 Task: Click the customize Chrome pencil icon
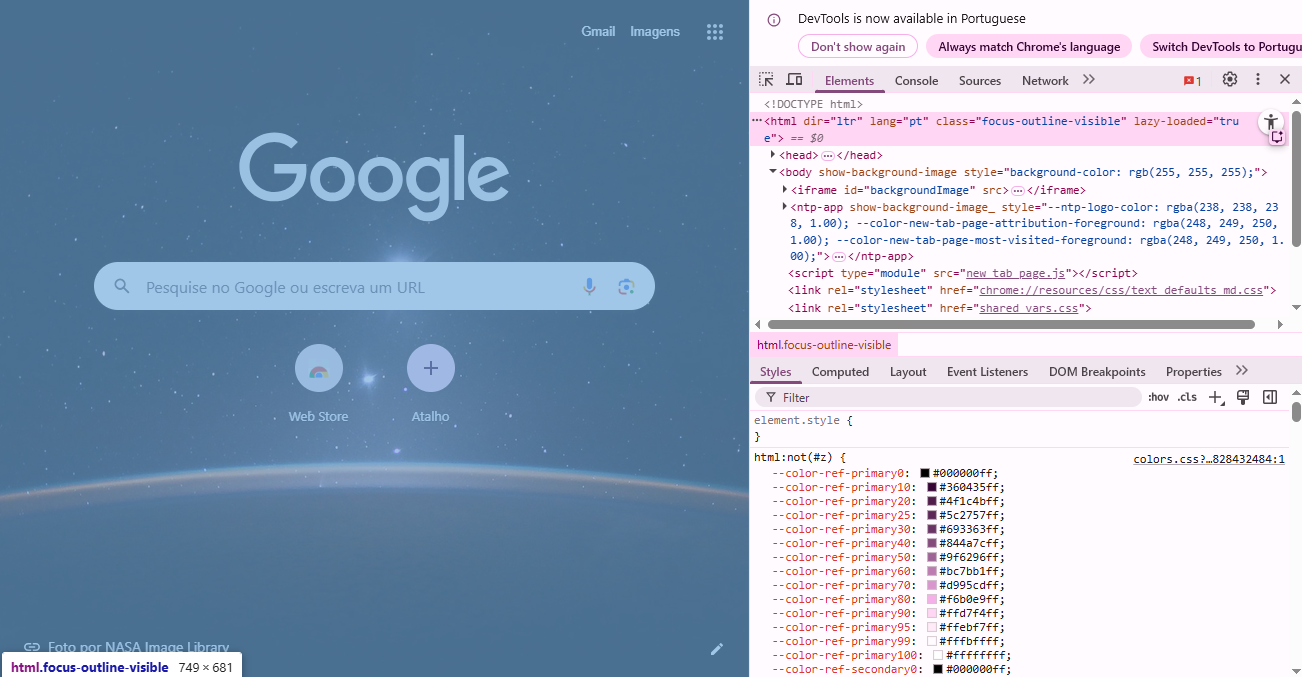coord(716,649)
